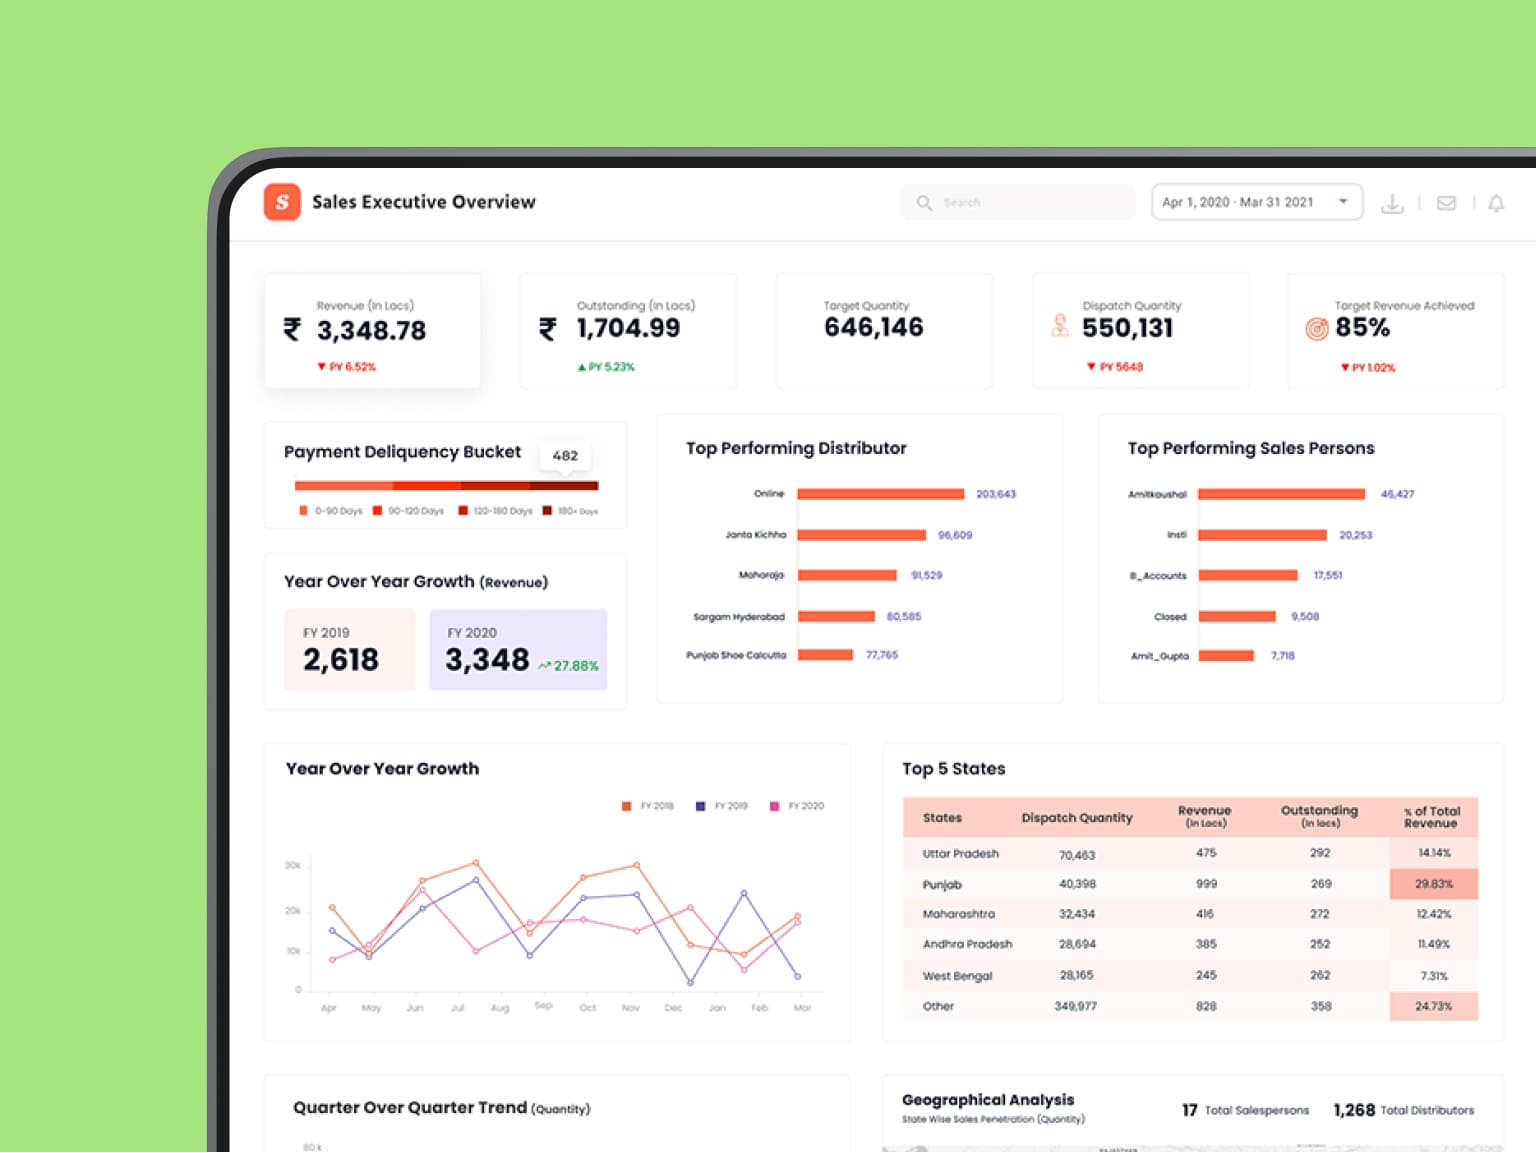Select the West Bengal table row
Viewport: 1536px width, 1153px height.
tap(1190, 975)
